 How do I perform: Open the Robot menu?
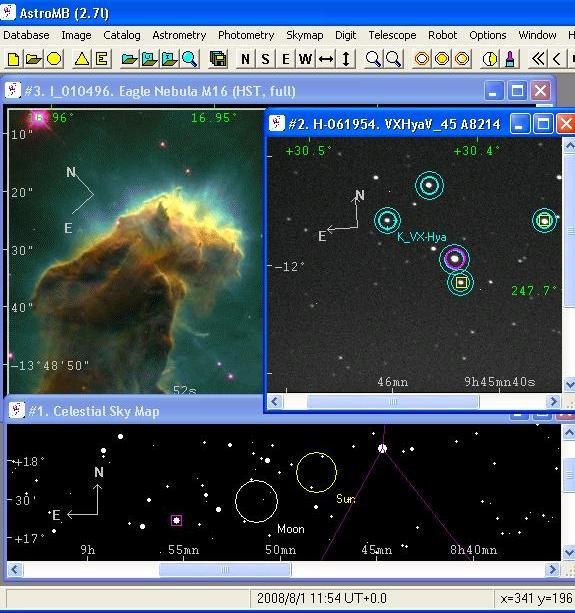point(442,35)
